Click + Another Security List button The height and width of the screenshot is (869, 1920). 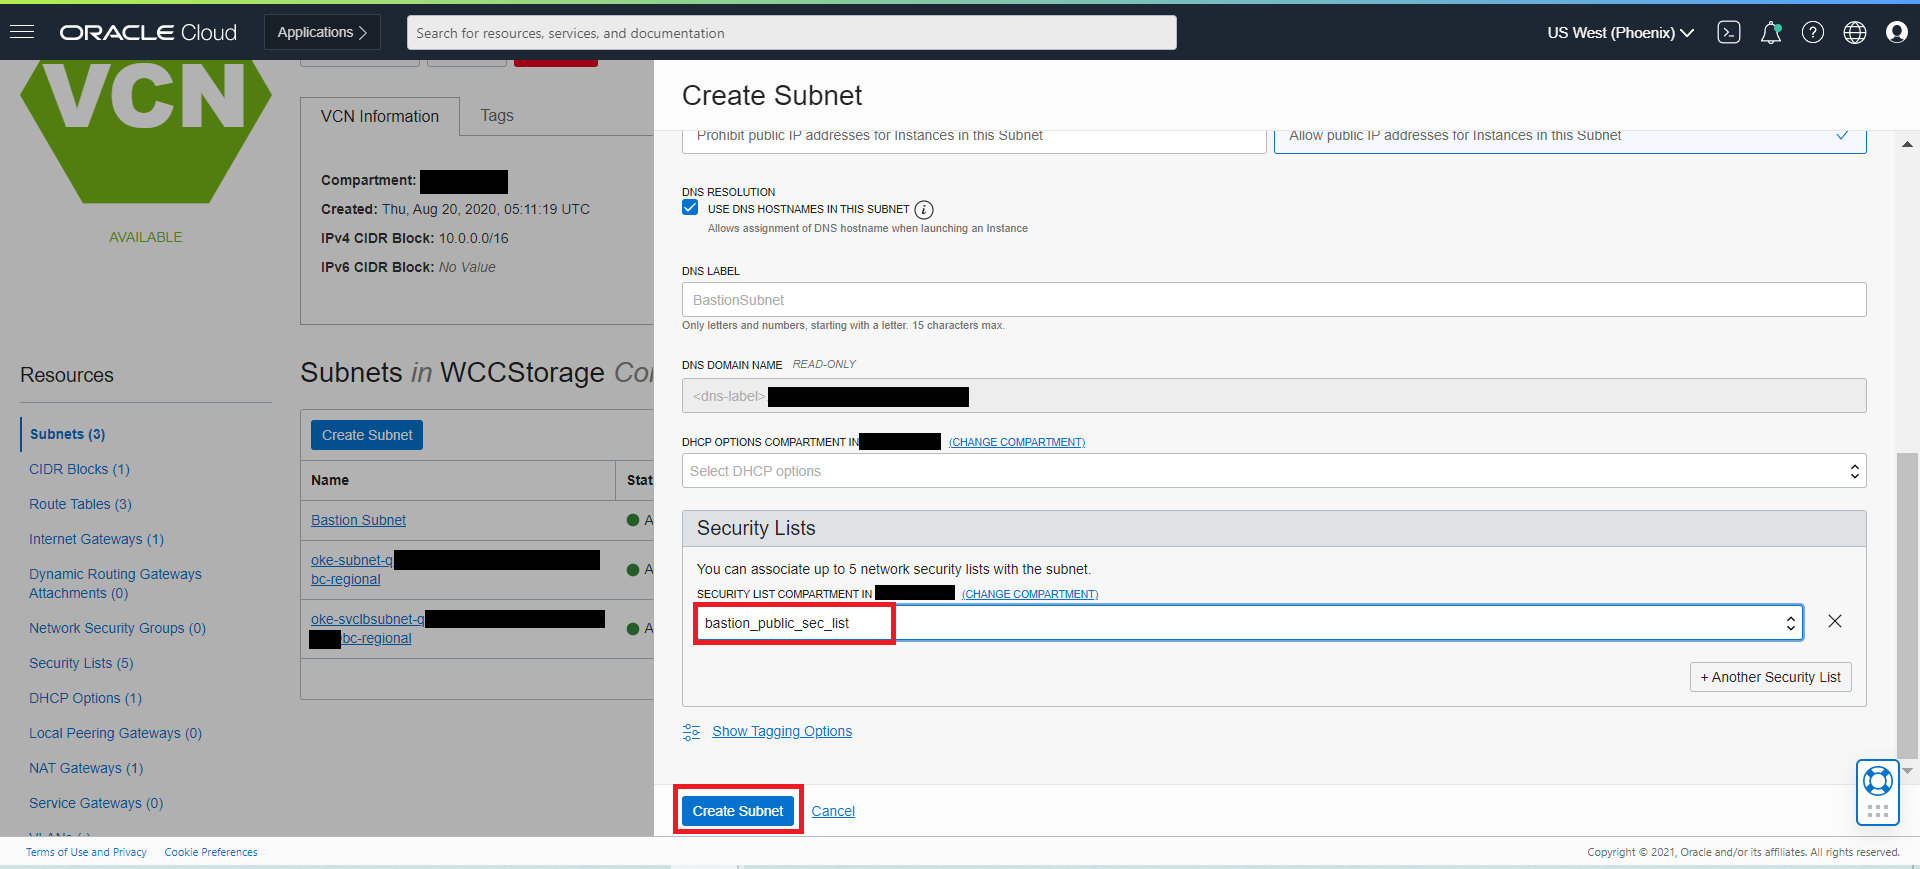click(x=1771, y=677)
